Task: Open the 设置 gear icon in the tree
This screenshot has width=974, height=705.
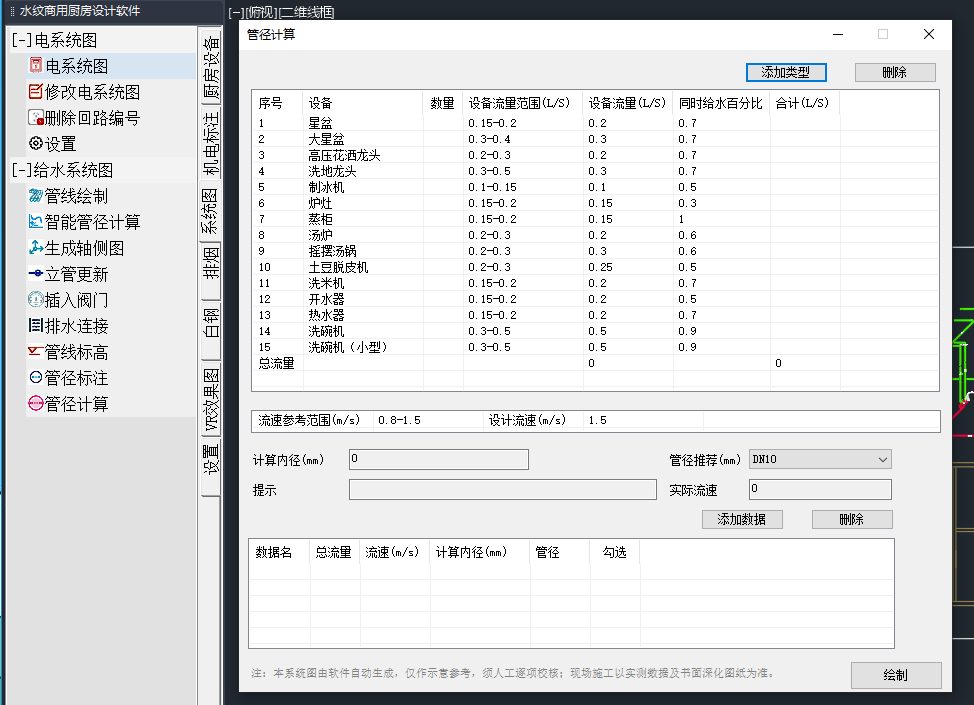Action: click(x=36, y=143)
